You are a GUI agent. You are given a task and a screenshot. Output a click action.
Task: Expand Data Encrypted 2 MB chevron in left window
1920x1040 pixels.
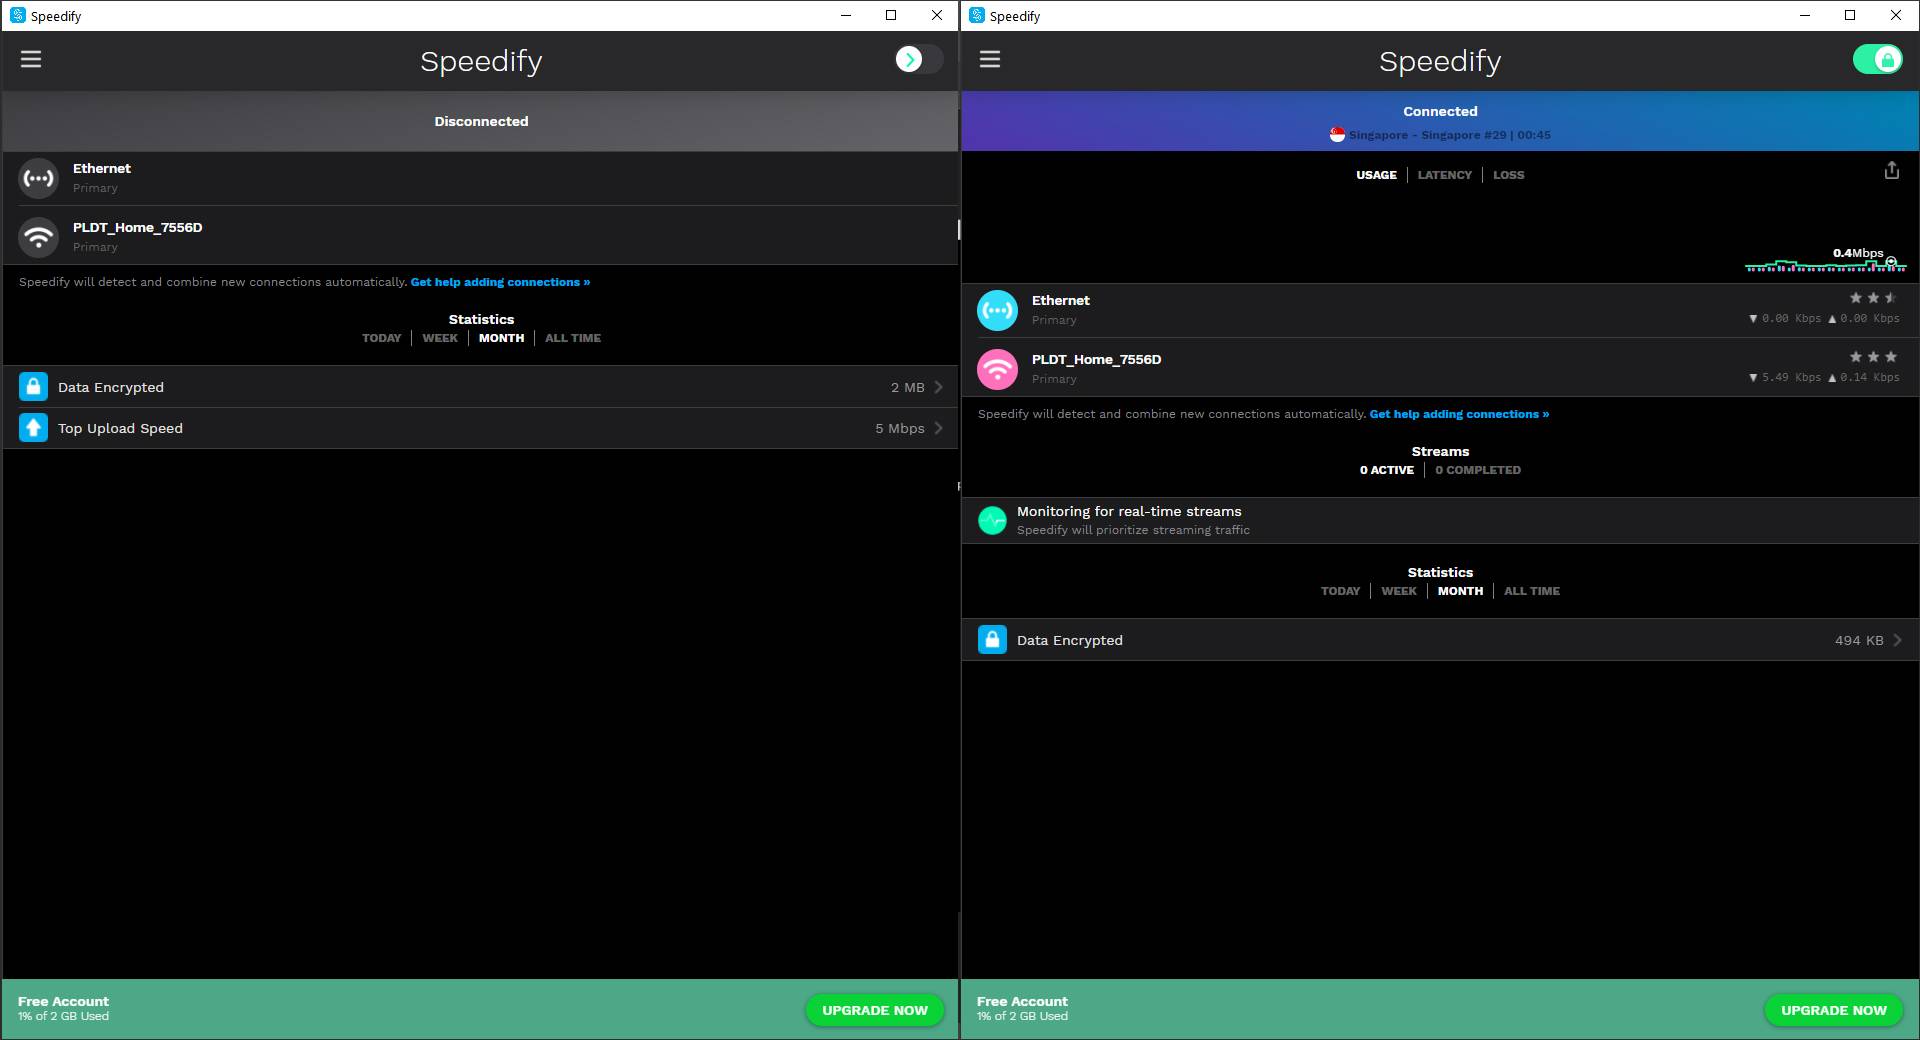pos(938,387)
